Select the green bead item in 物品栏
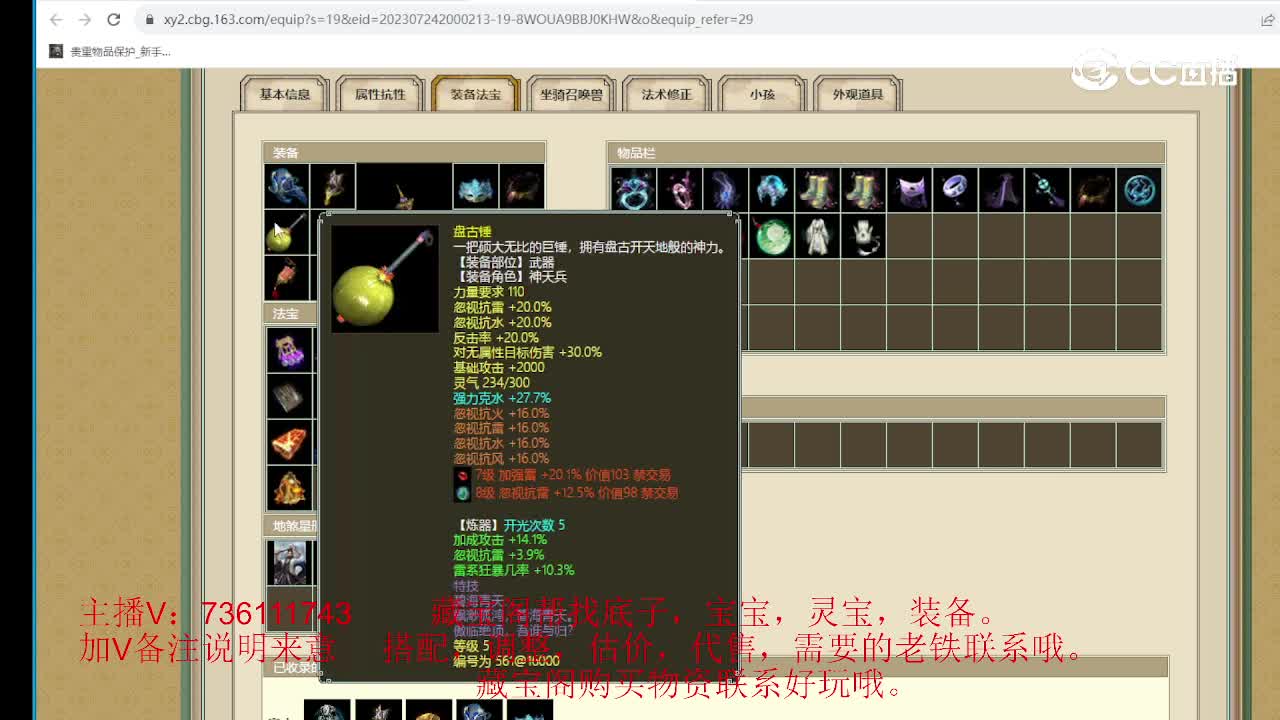Screen dimensions: 1280x720 (x=771, y=235)
